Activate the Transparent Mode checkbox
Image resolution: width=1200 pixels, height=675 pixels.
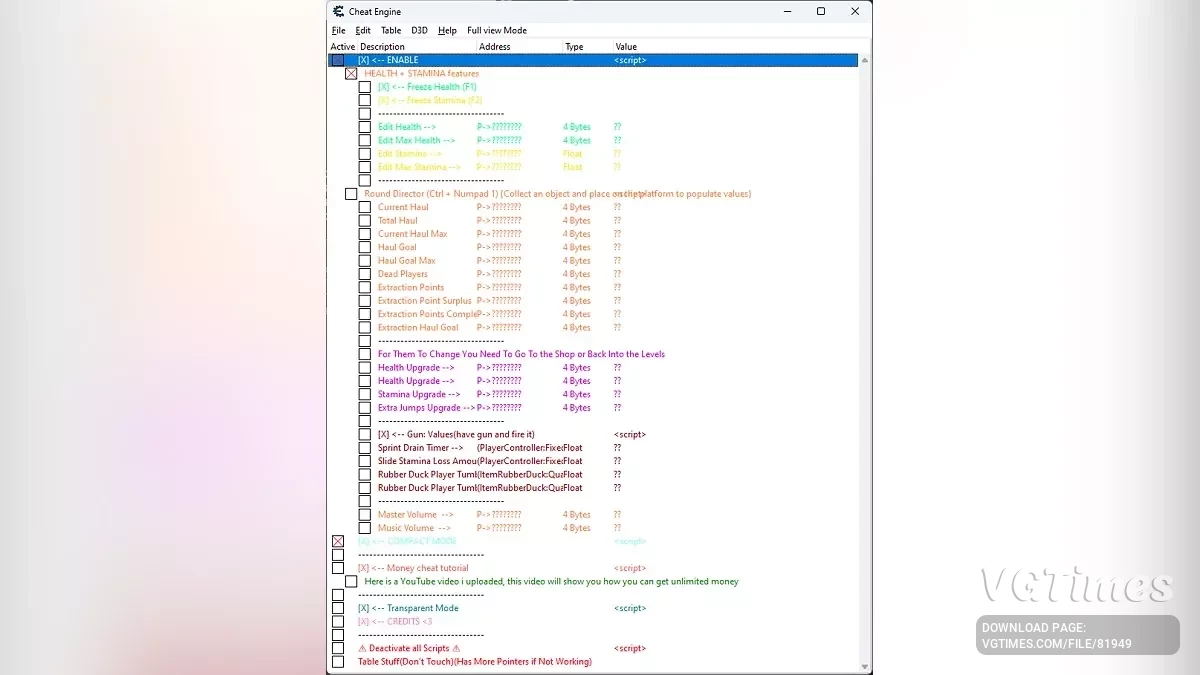click(338, 607)
